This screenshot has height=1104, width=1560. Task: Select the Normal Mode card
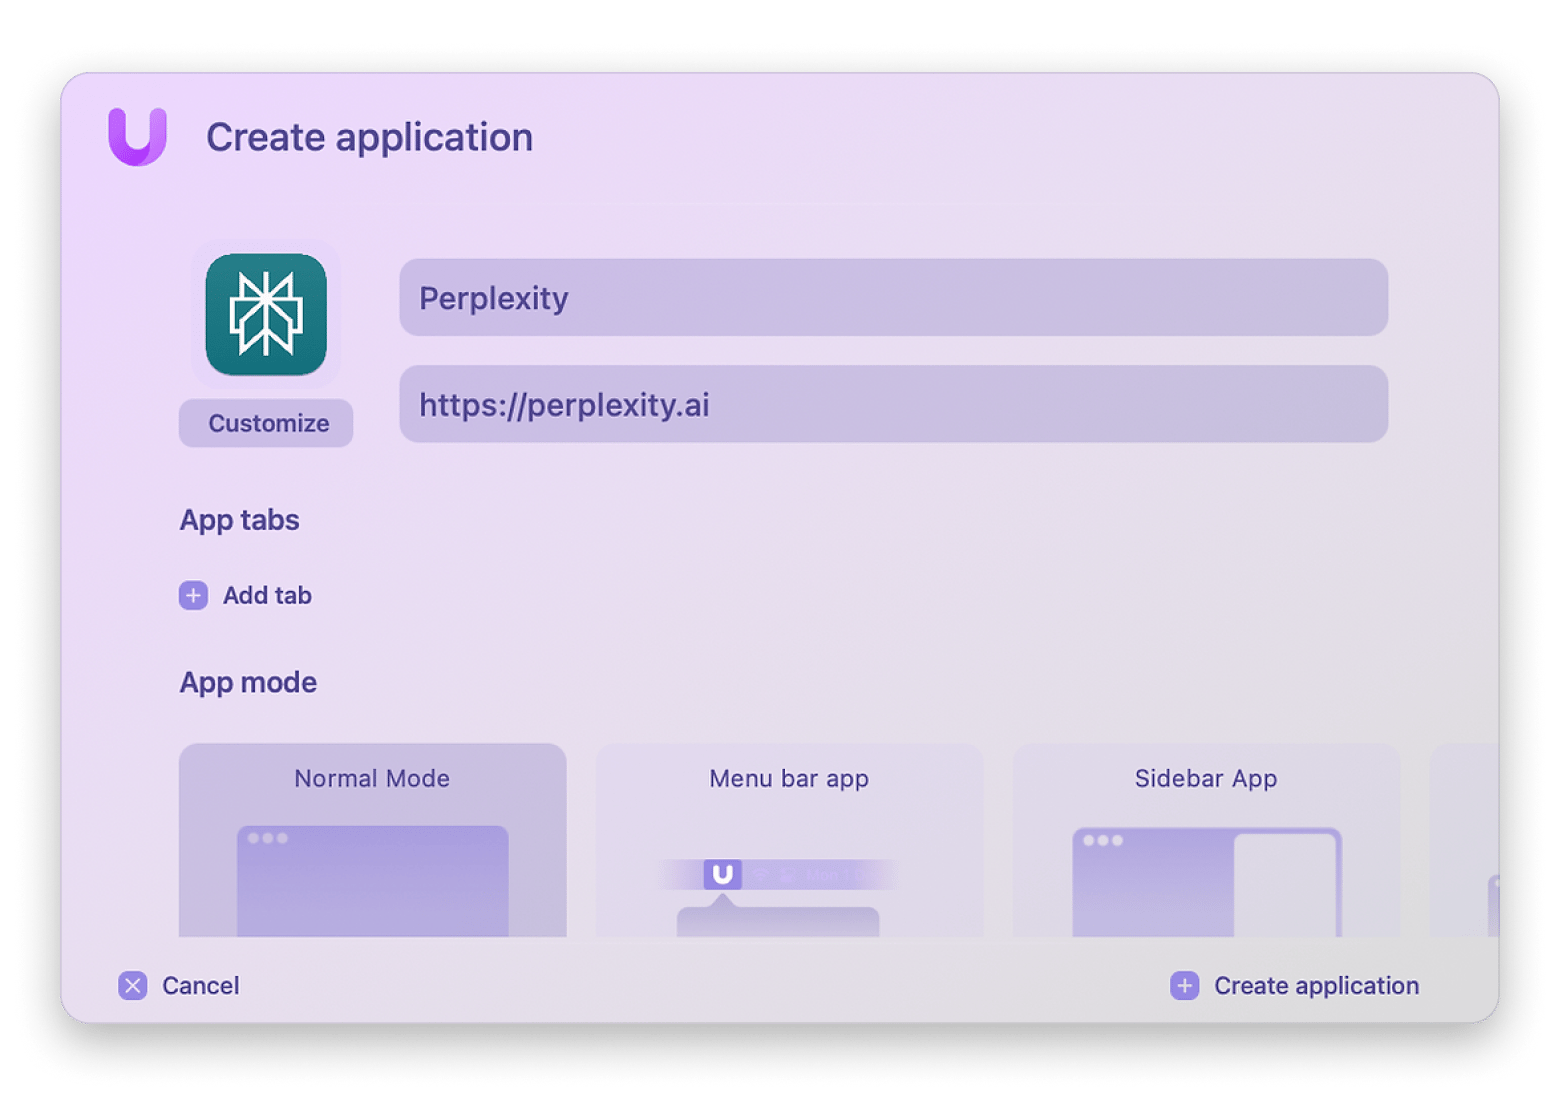[x=372, y=840]
